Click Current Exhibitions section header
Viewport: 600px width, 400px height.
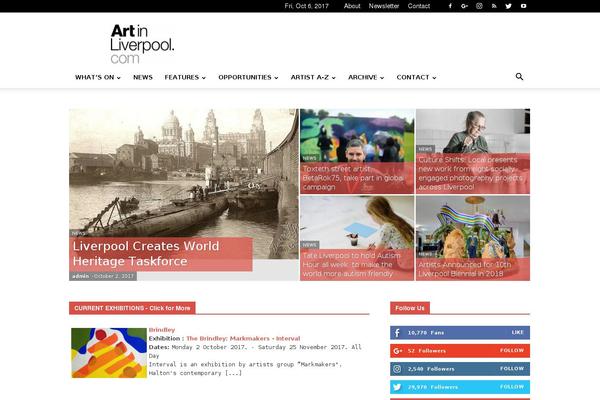[x=132, y=308]
